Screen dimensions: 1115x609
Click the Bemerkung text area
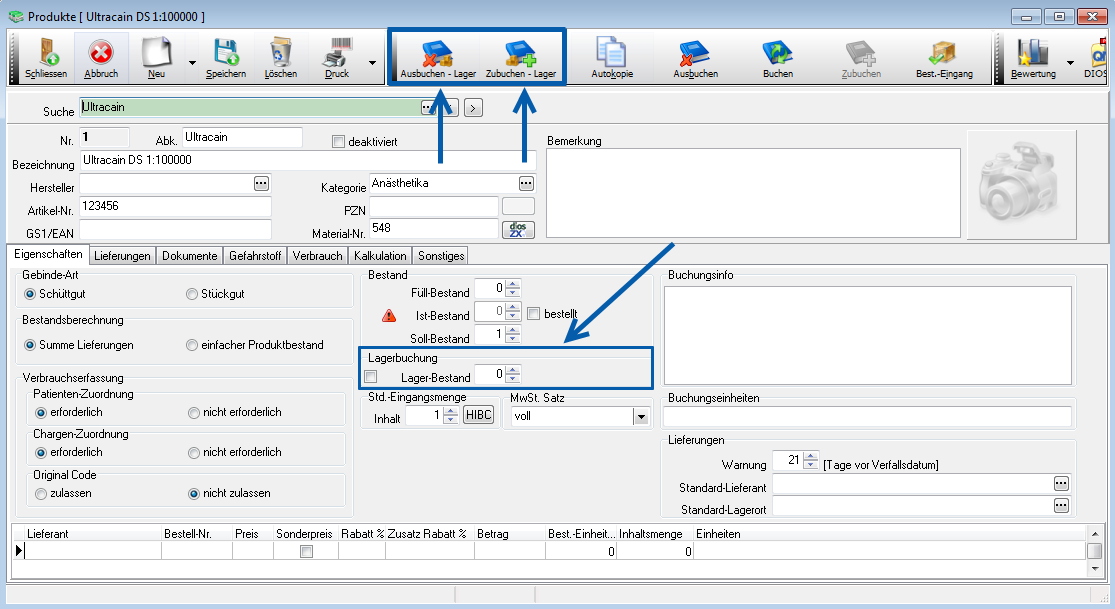click(753, 192)
